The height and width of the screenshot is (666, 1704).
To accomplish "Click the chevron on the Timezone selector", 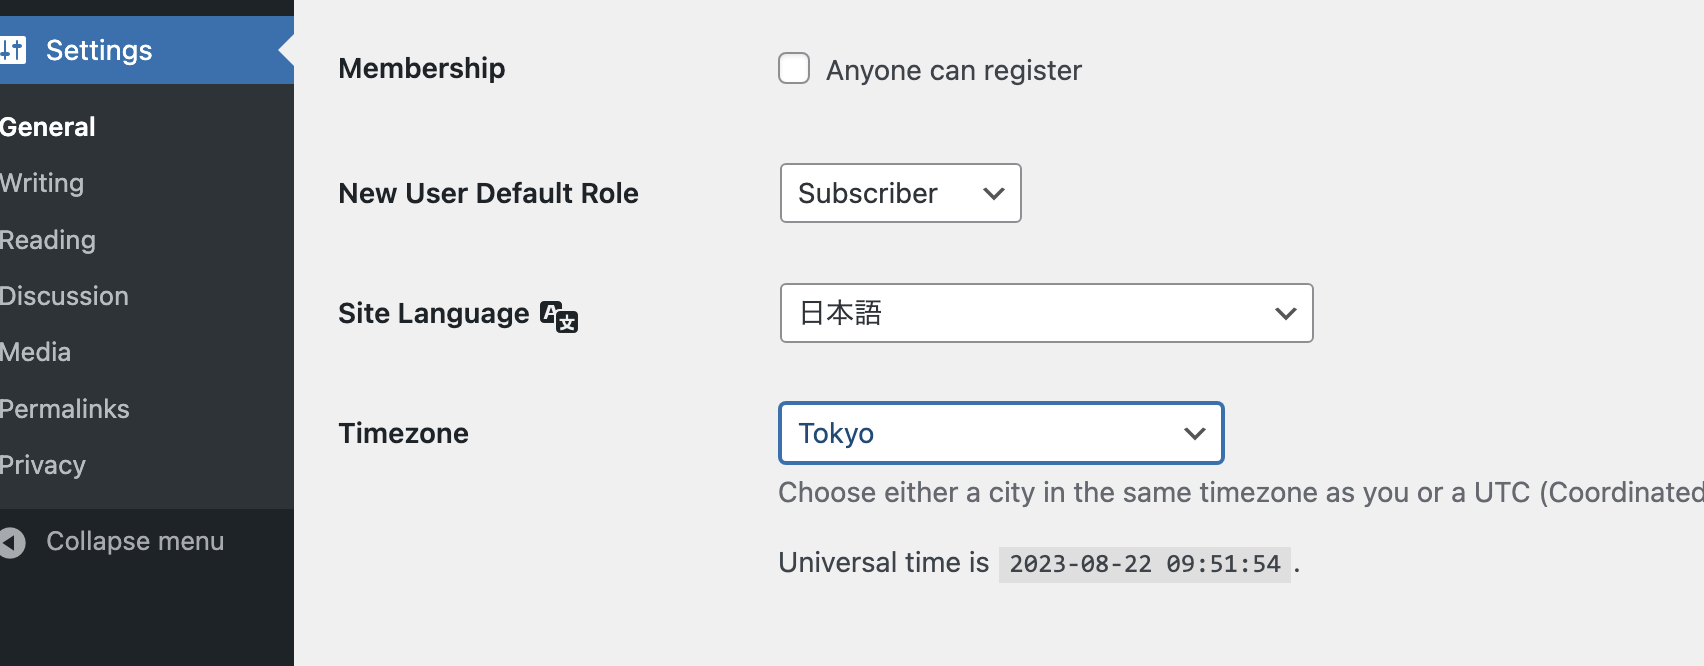I will tap(1194, 433).
